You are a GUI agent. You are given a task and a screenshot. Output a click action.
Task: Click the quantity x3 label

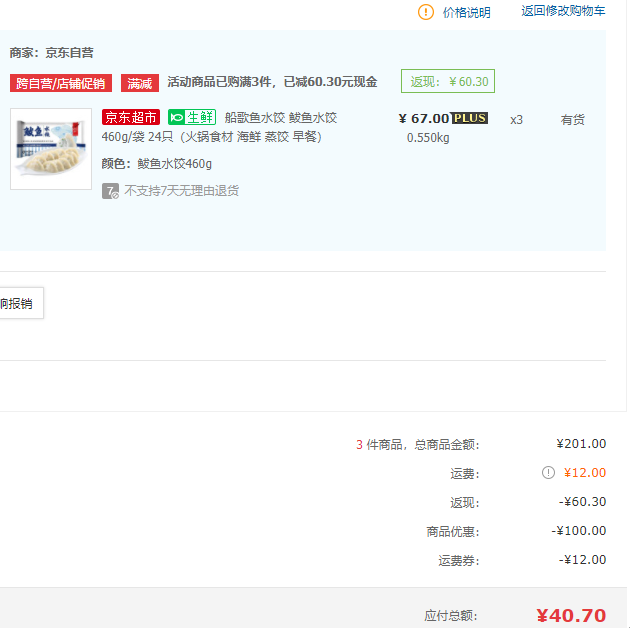click(516, 120)
